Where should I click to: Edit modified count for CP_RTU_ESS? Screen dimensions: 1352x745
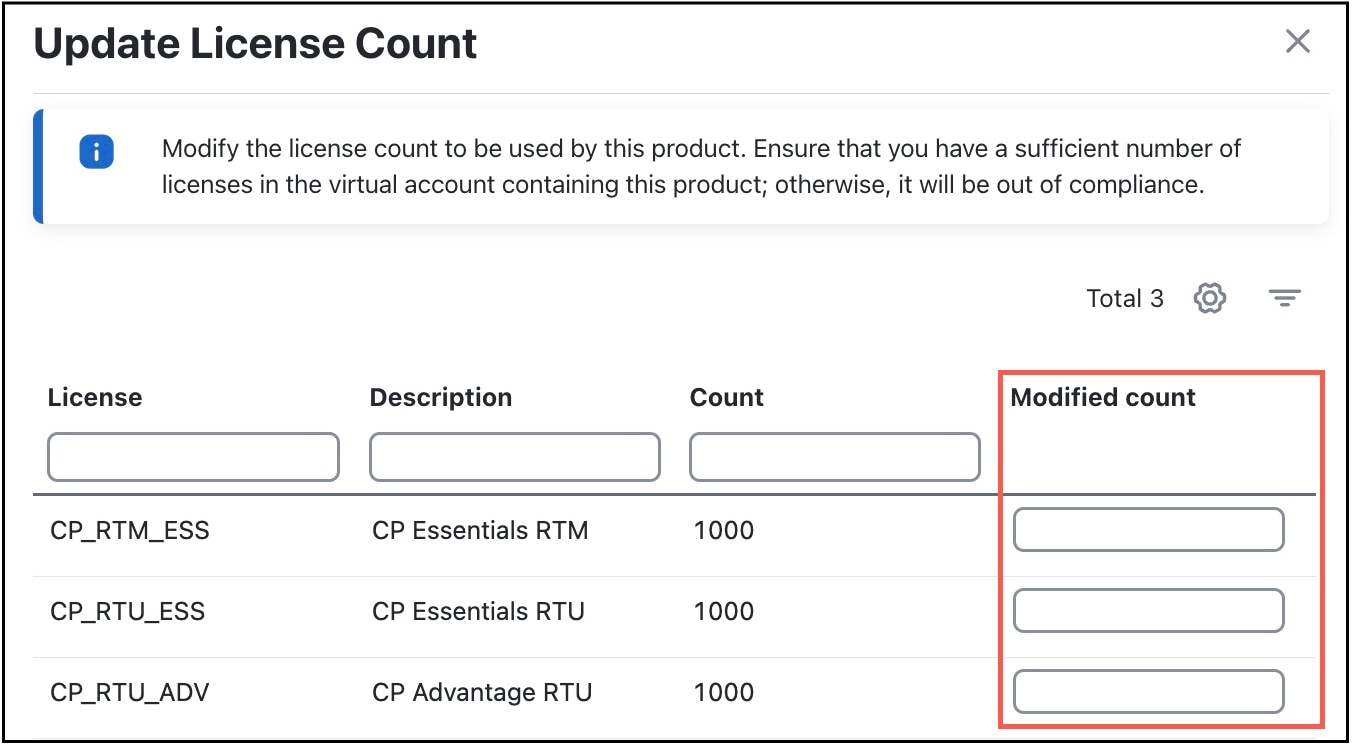[1149, 611]
